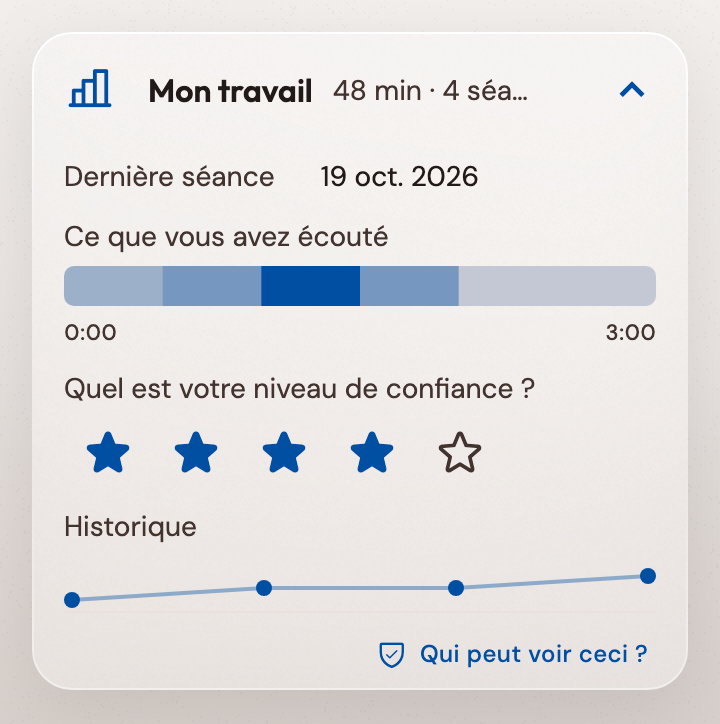Click the darkest blue listening bar segment
Screen dimensions: 720x724
tap(310, 286)
